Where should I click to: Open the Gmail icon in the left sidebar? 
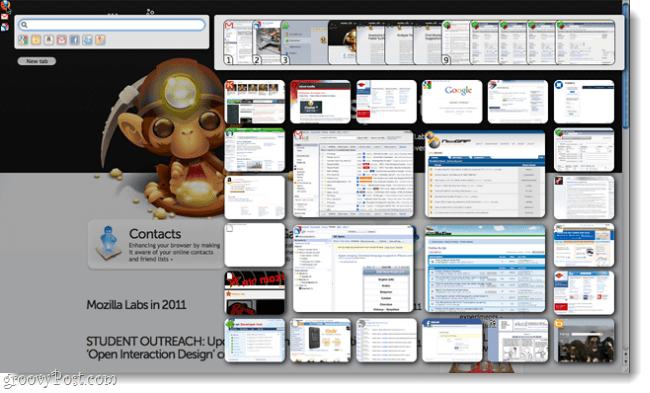point(5,17)
